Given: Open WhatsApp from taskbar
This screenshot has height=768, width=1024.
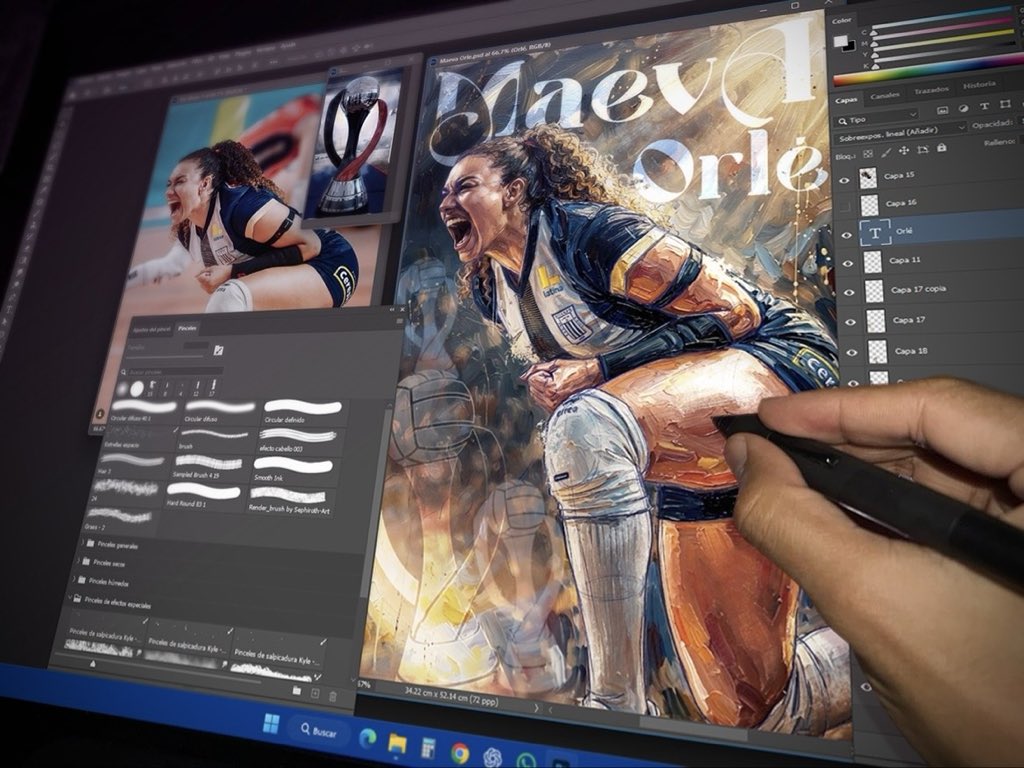Looking at the screenshot, I should pyautogui.click(x=526, y=761).
